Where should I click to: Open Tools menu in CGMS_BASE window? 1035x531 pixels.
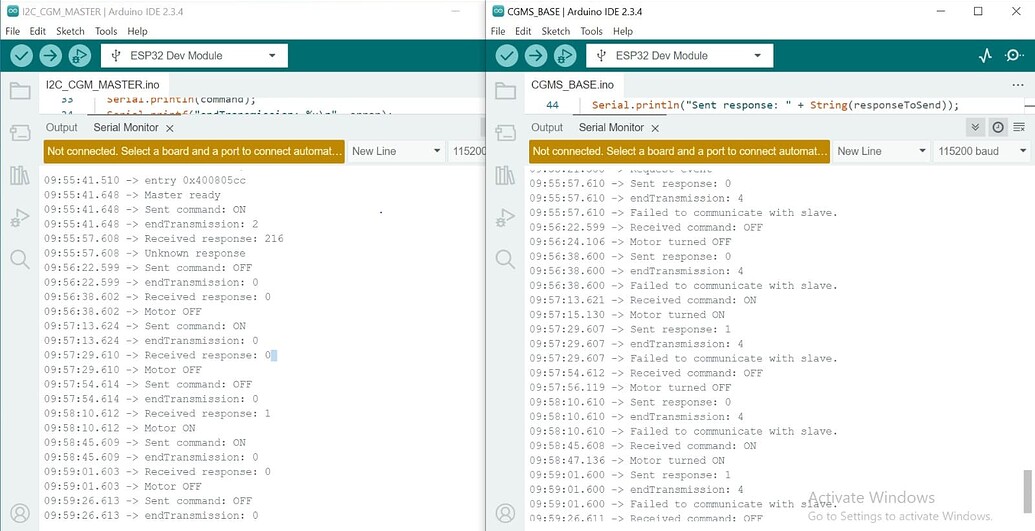pyautogui.click(x=591, y=31)
